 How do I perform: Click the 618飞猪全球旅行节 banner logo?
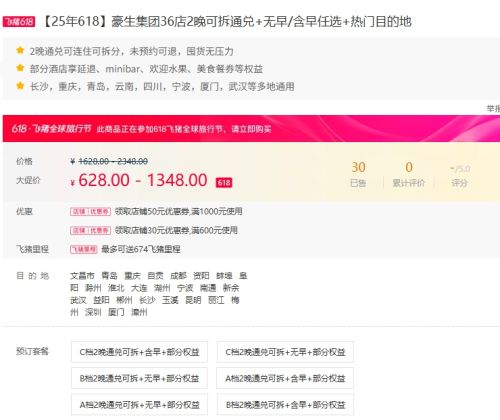[x=51, y=129]
